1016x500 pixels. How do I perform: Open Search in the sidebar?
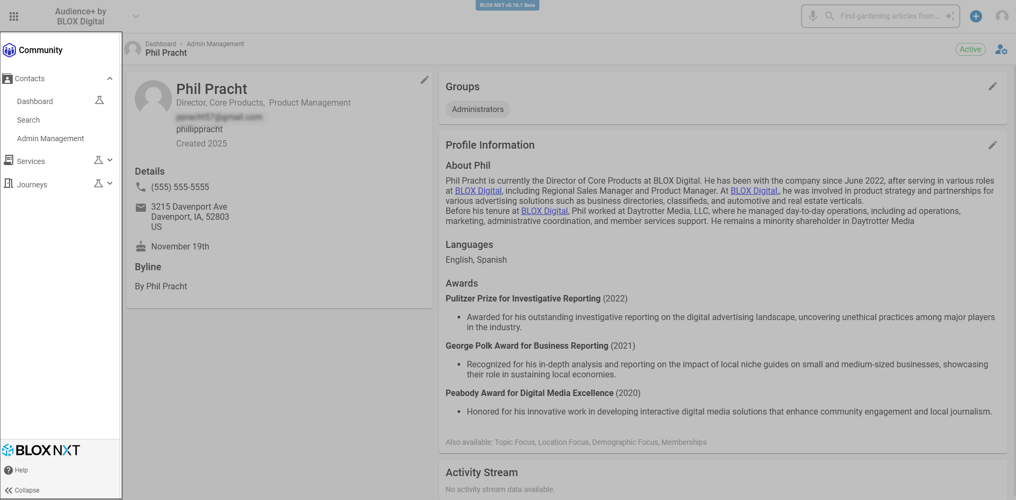(29, 120)
